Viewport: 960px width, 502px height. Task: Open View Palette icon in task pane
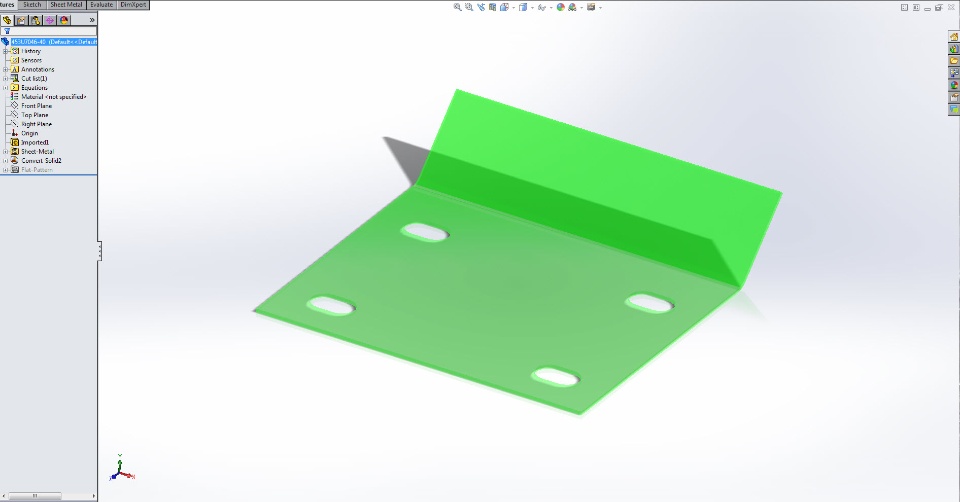point(954,73)
